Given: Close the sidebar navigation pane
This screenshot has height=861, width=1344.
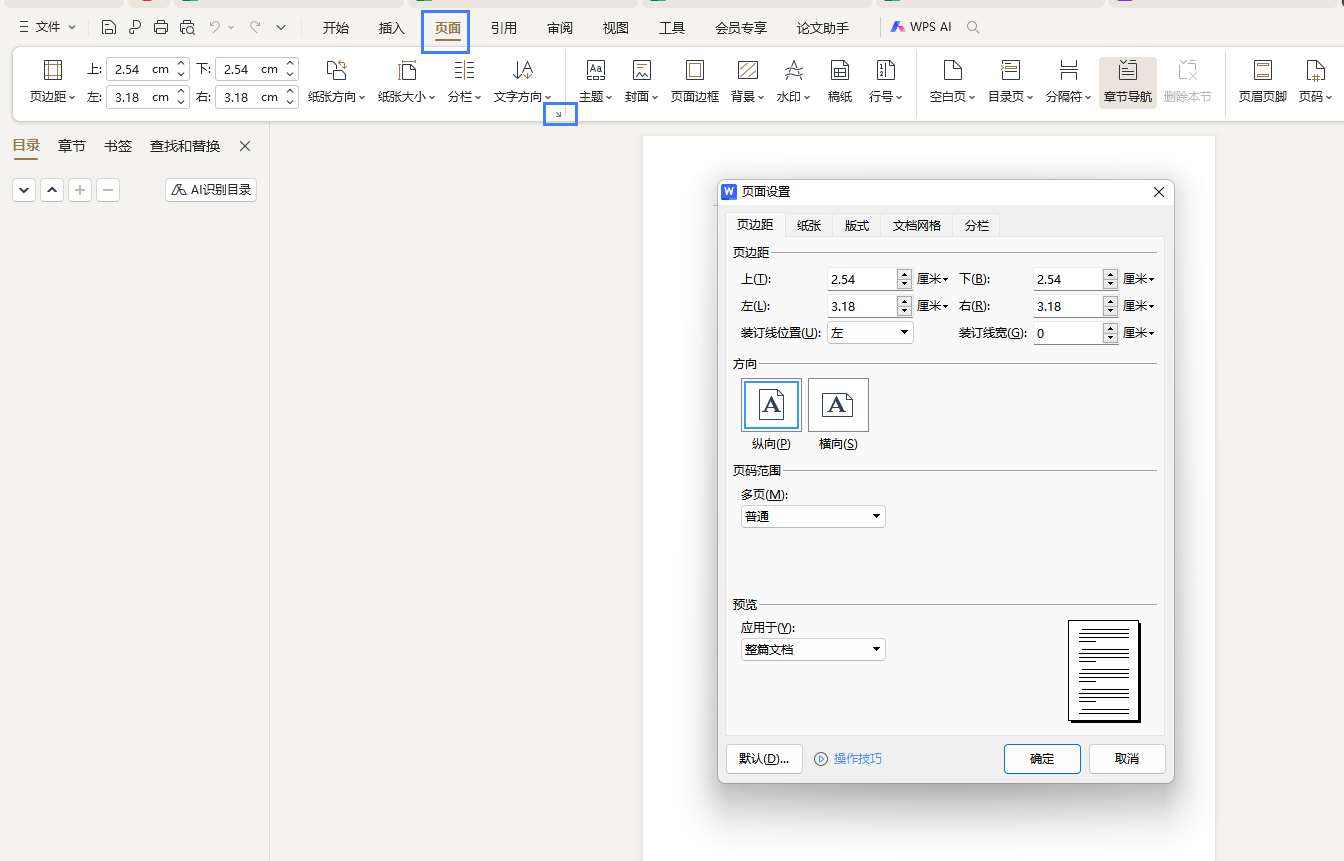Looking at the screenshot, I should coord(245,146).
